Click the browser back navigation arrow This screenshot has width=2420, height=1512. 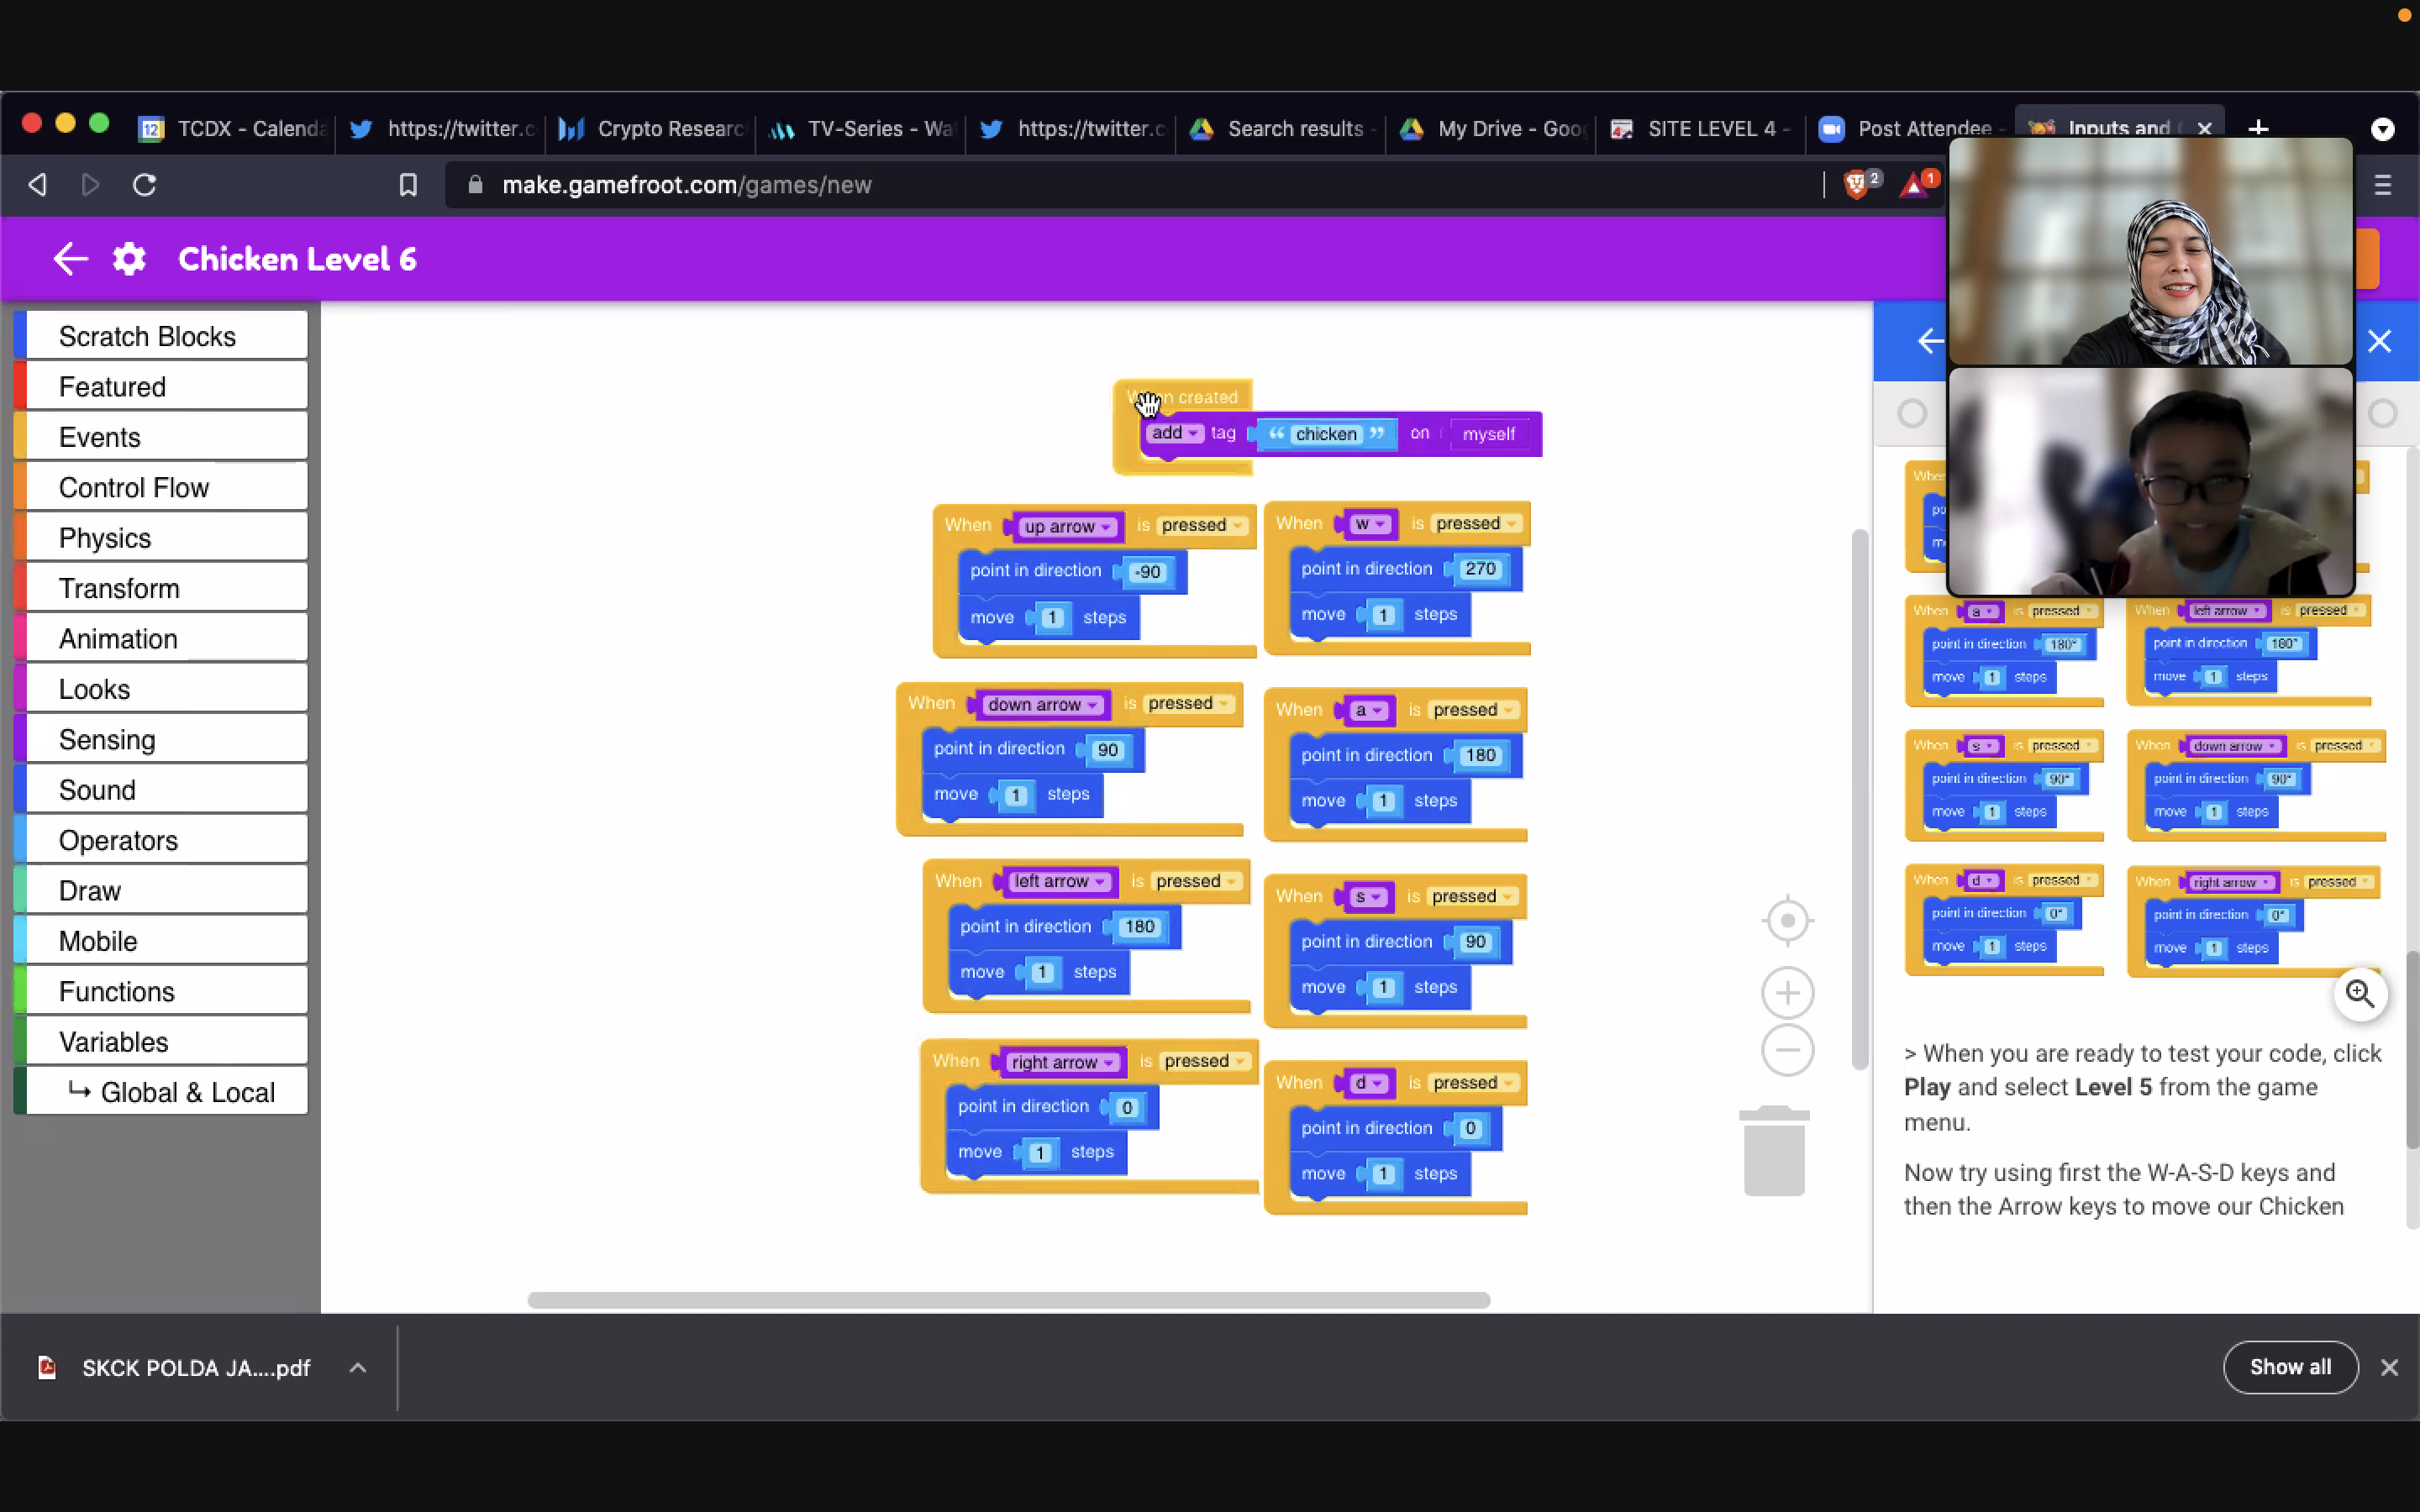pyautogui.click(x=38, y=185)
